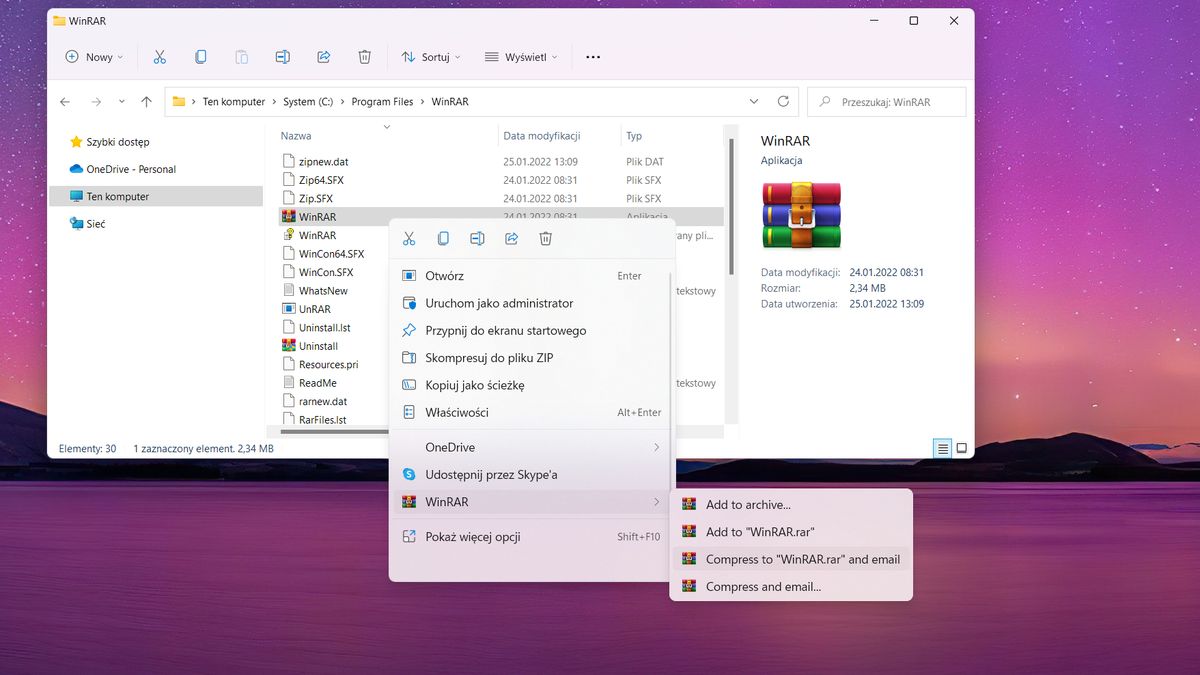Click the Copy icon in Explorer toolbar
Screen dimensions: 1200x675
click(x=200, y=57)
